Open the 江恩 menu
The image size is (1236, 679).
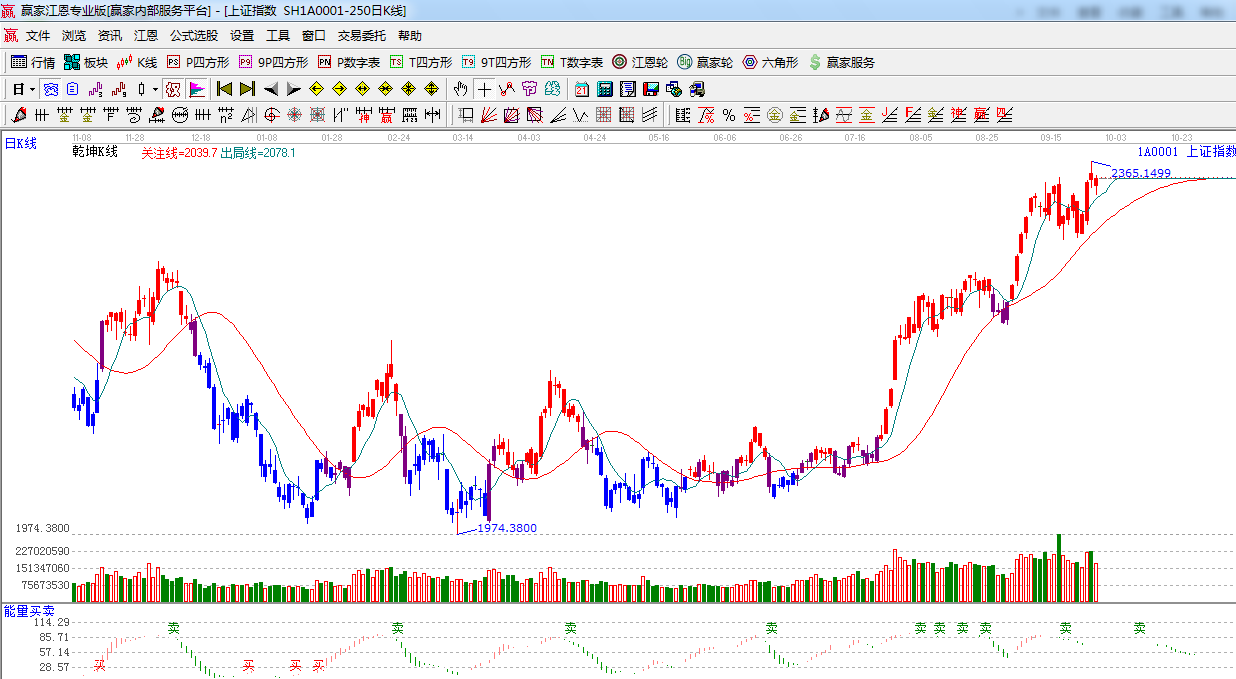coord(146,36)
